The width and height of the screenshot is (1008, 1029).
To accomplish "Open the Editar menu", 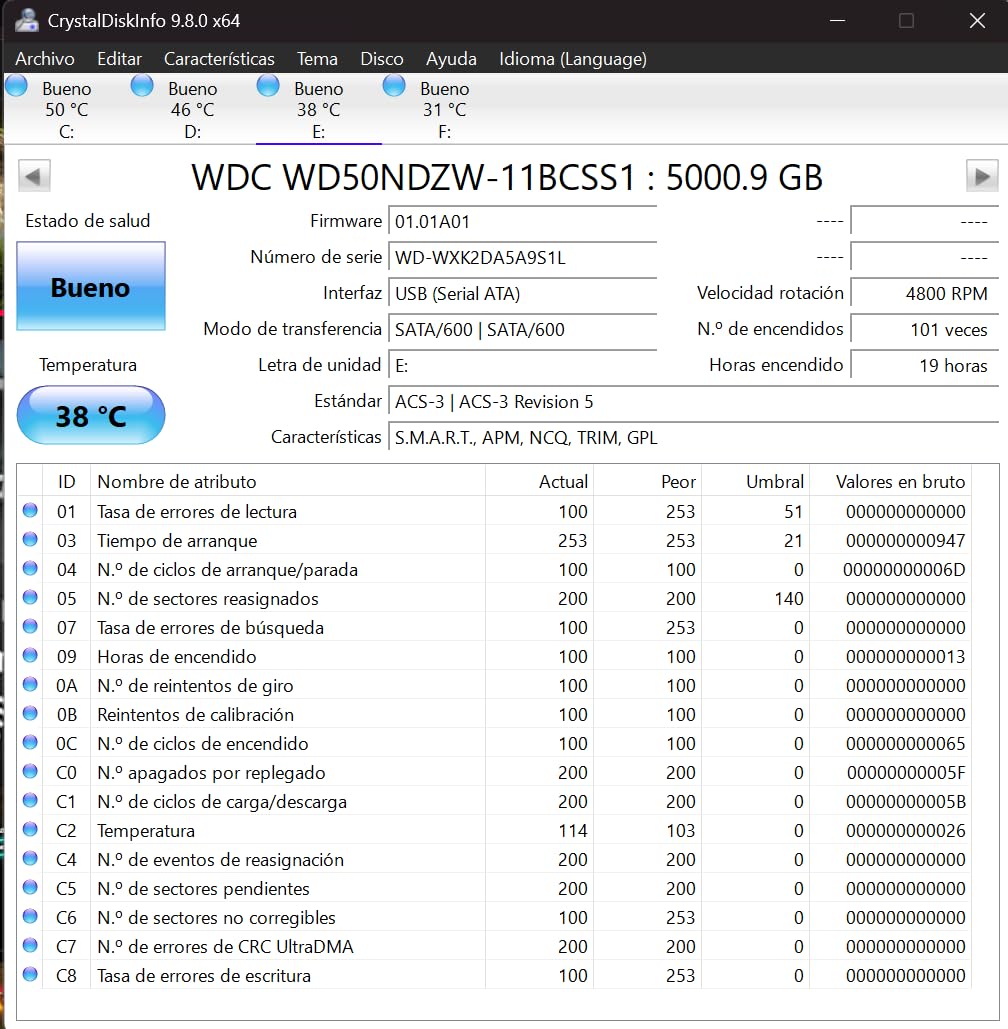I will (x=119, y=59).
